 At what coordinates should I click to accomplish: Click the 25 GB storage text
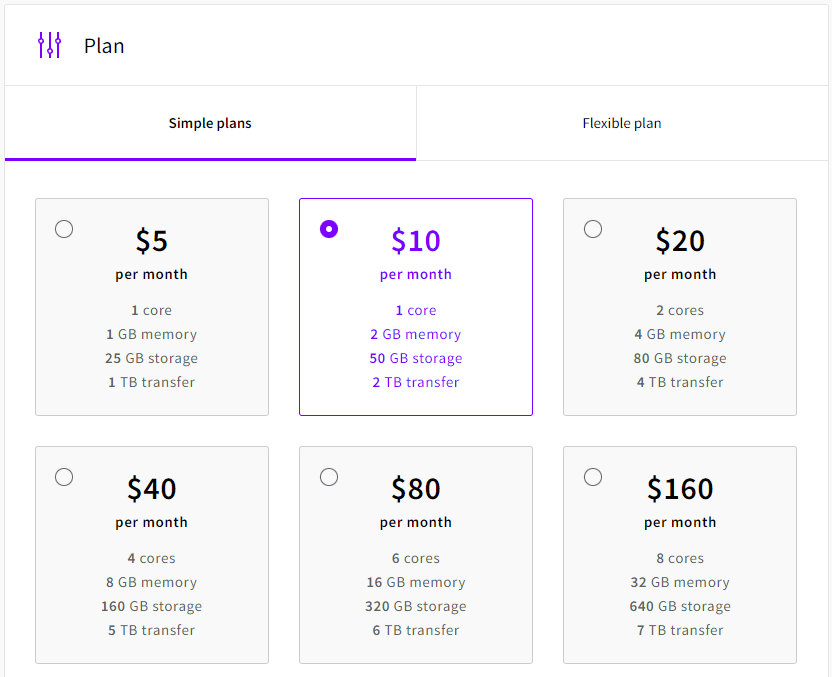(151, 358)
